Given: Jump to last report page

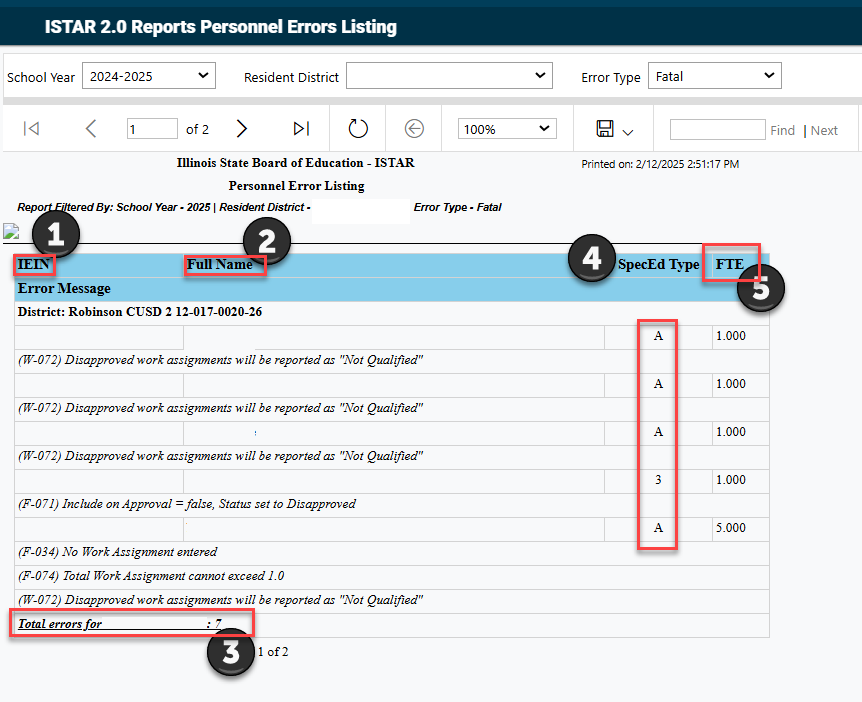Looking at the screenshot, I should pyautogui.click(x=301, y=129).
